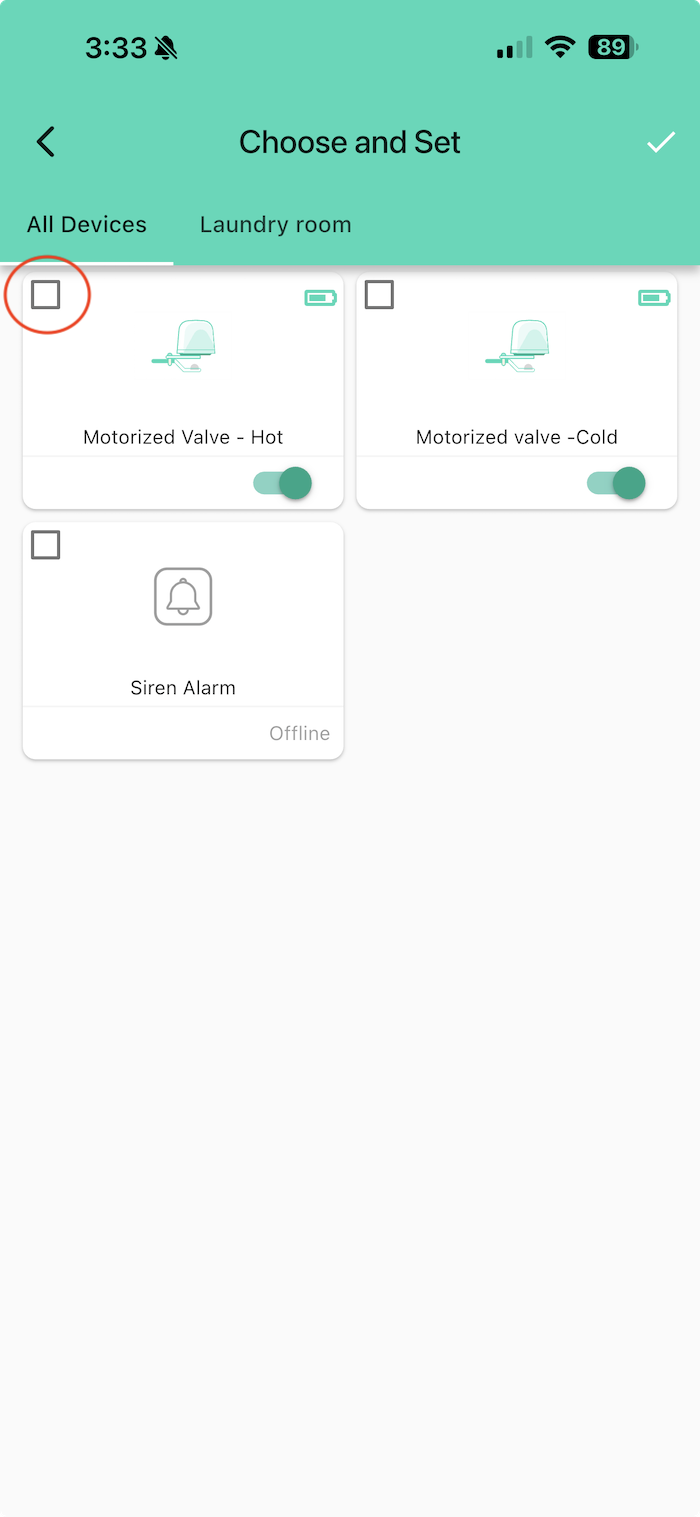Viewport: 700px width, 1517px height.
Task: Check the Motorized Valve - Hot checkbox
Action: click(46, 295)
